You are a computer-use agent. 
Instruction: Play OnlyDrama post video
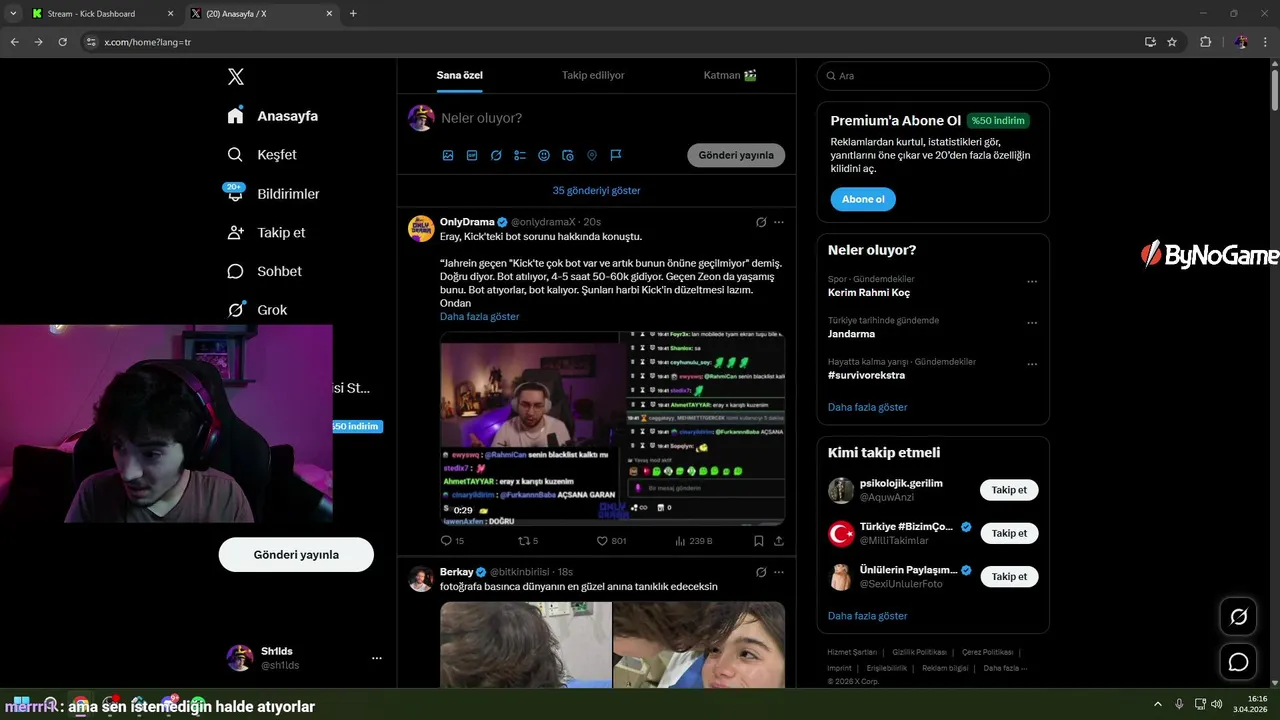(612, 428)
